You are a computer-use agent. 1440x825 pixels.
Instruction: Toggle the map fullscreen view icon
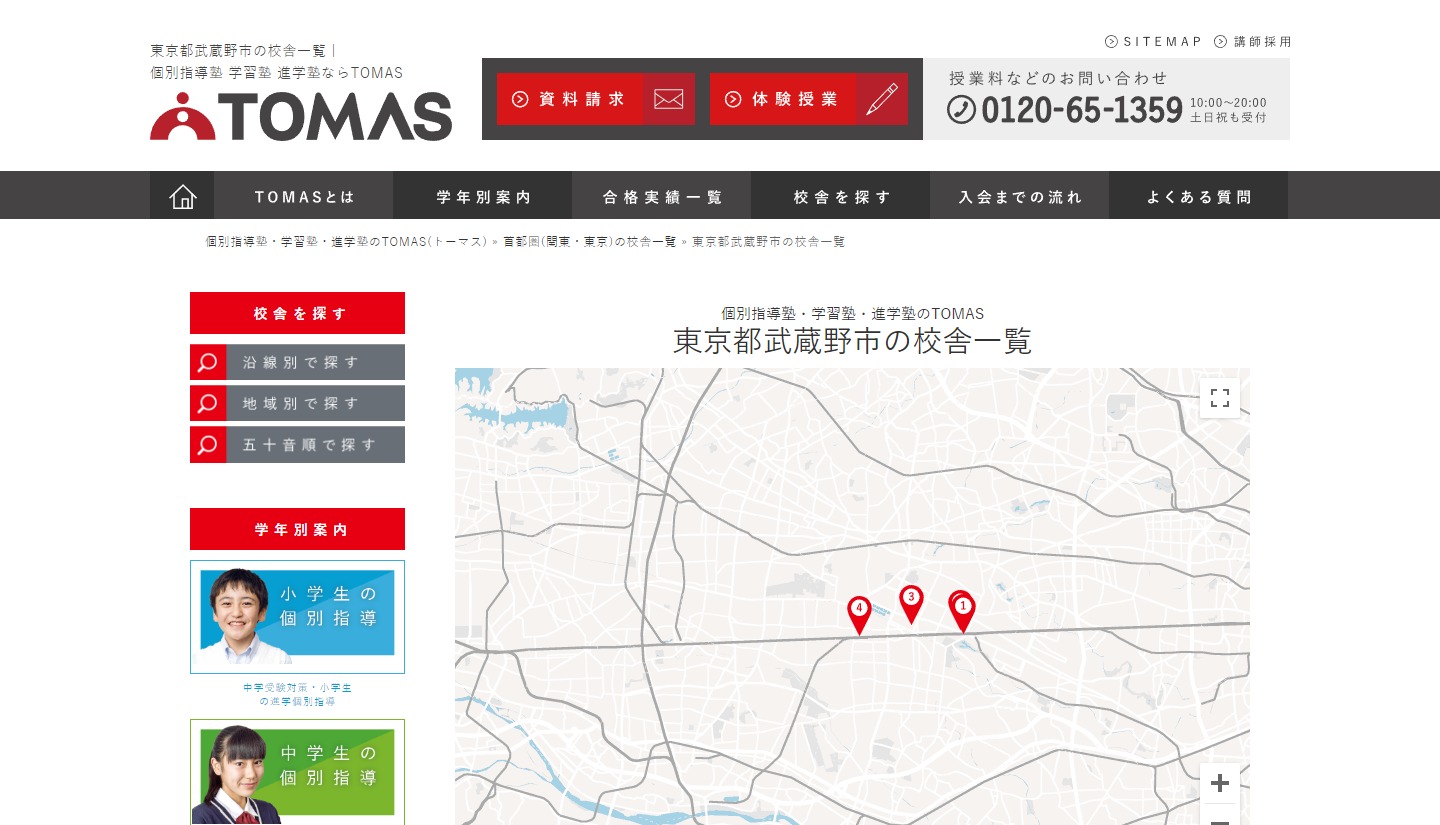click(1219, 398)
